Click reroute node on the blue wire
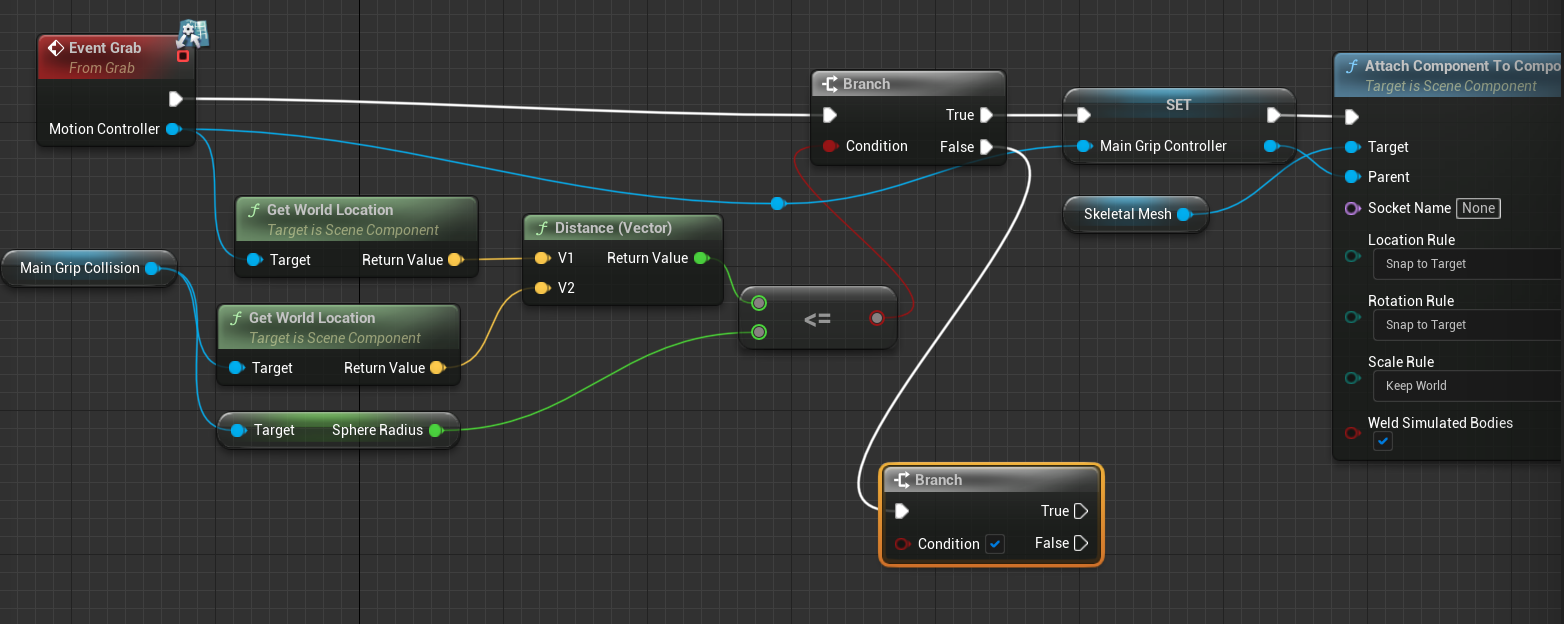1564x624 pixels. point(777,204)
